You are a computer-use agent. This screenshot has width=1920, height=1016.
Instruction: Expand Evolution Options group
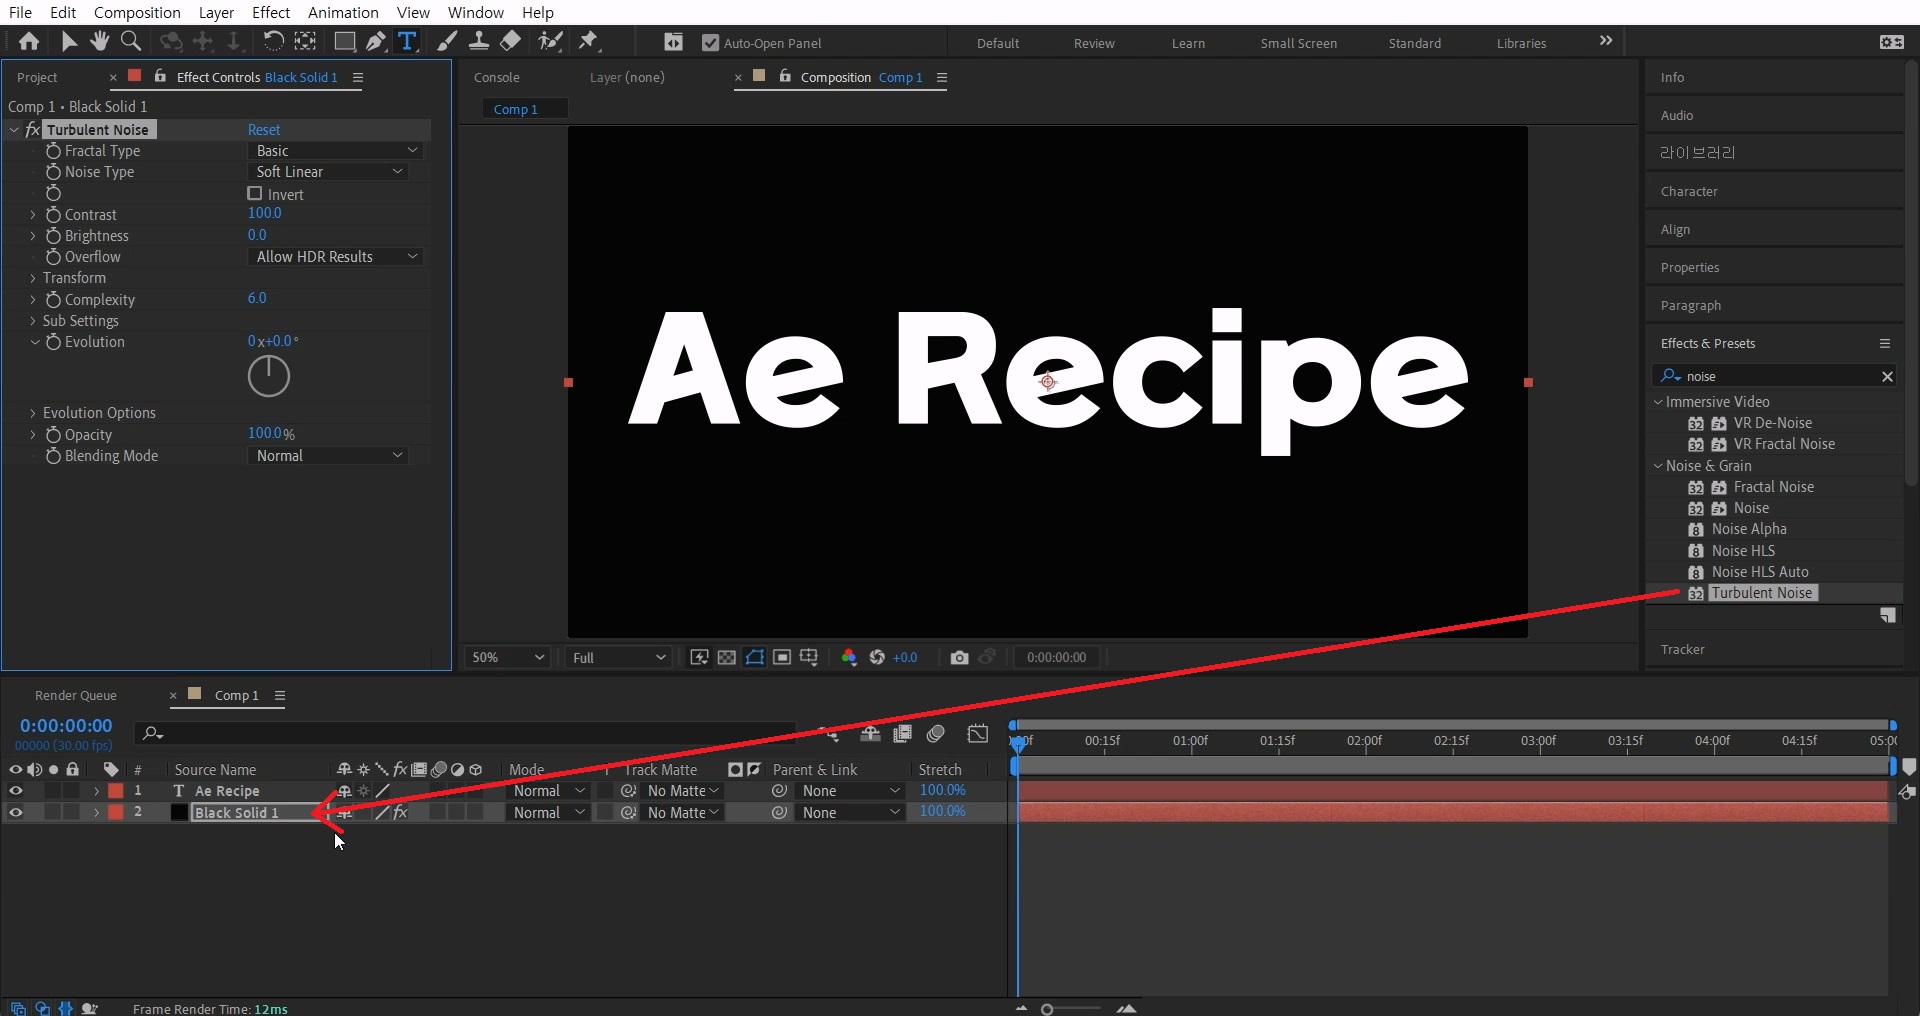point(33,413)
